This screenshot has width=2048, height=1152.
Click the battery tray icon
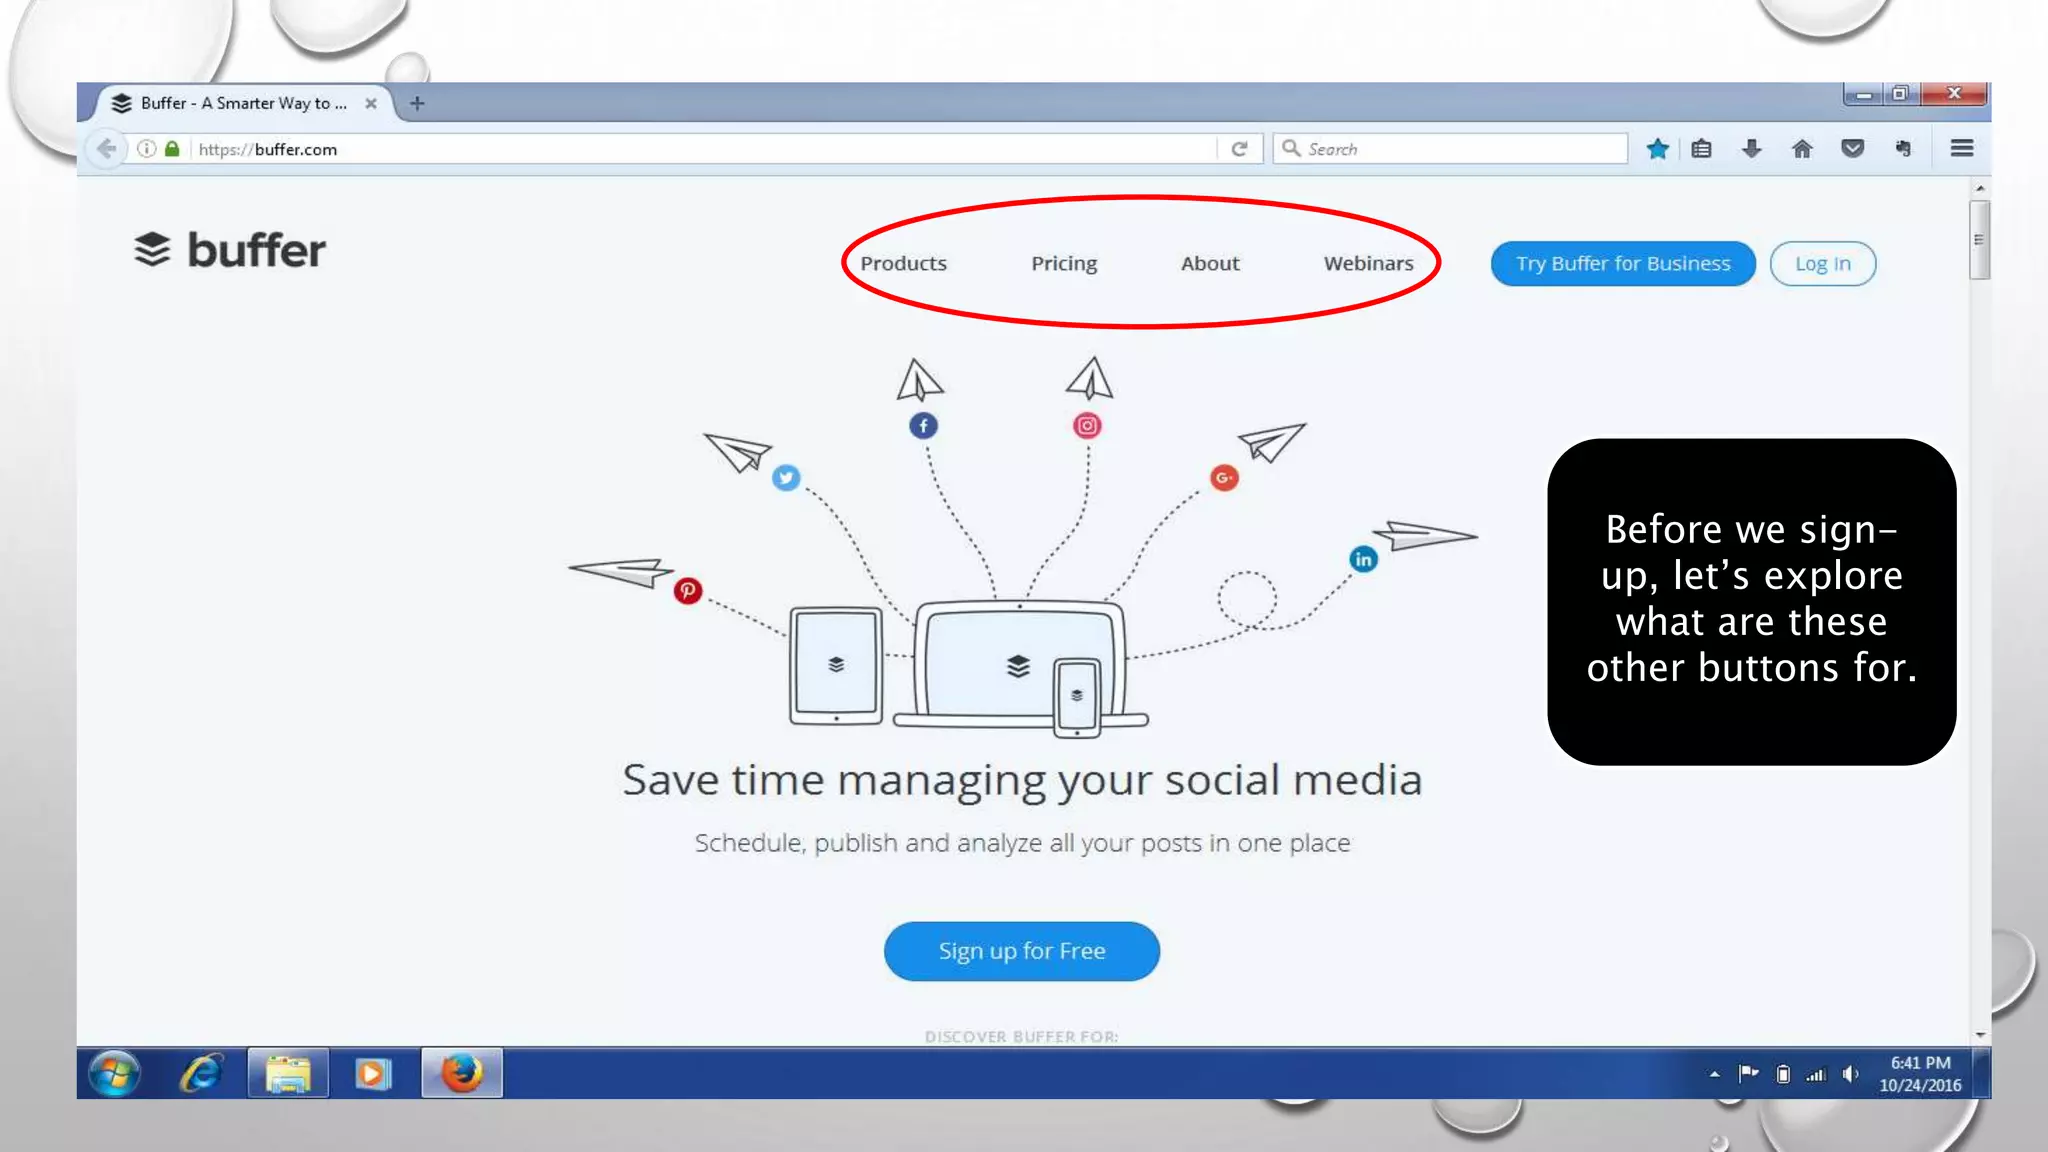pos(1783,1074)
